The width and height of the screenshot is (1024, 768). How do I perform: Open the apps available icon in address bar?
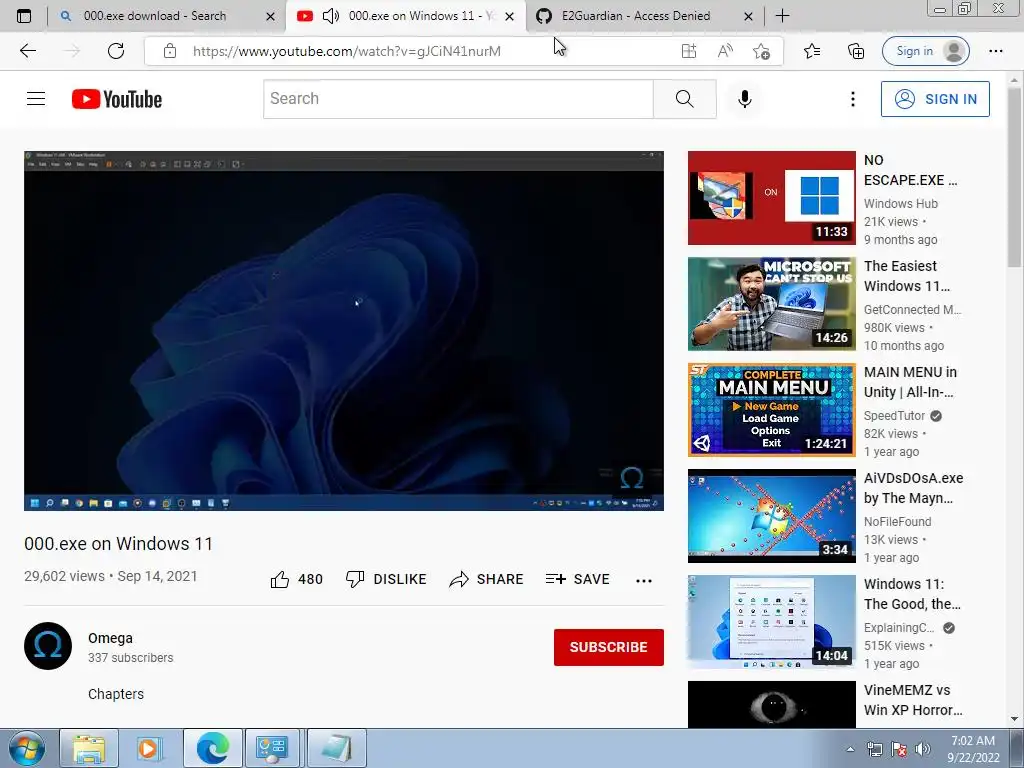(688, 51)
